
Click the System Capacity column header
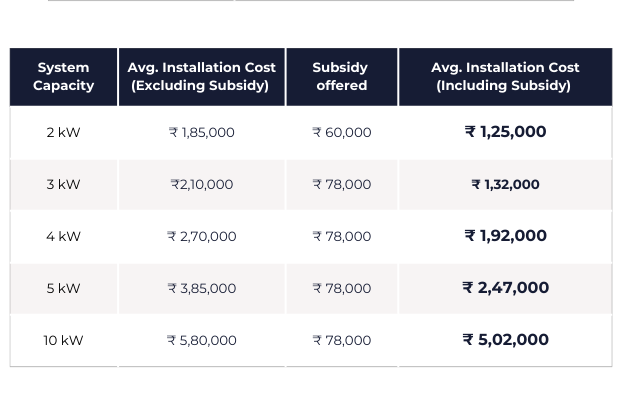point(63,77)
